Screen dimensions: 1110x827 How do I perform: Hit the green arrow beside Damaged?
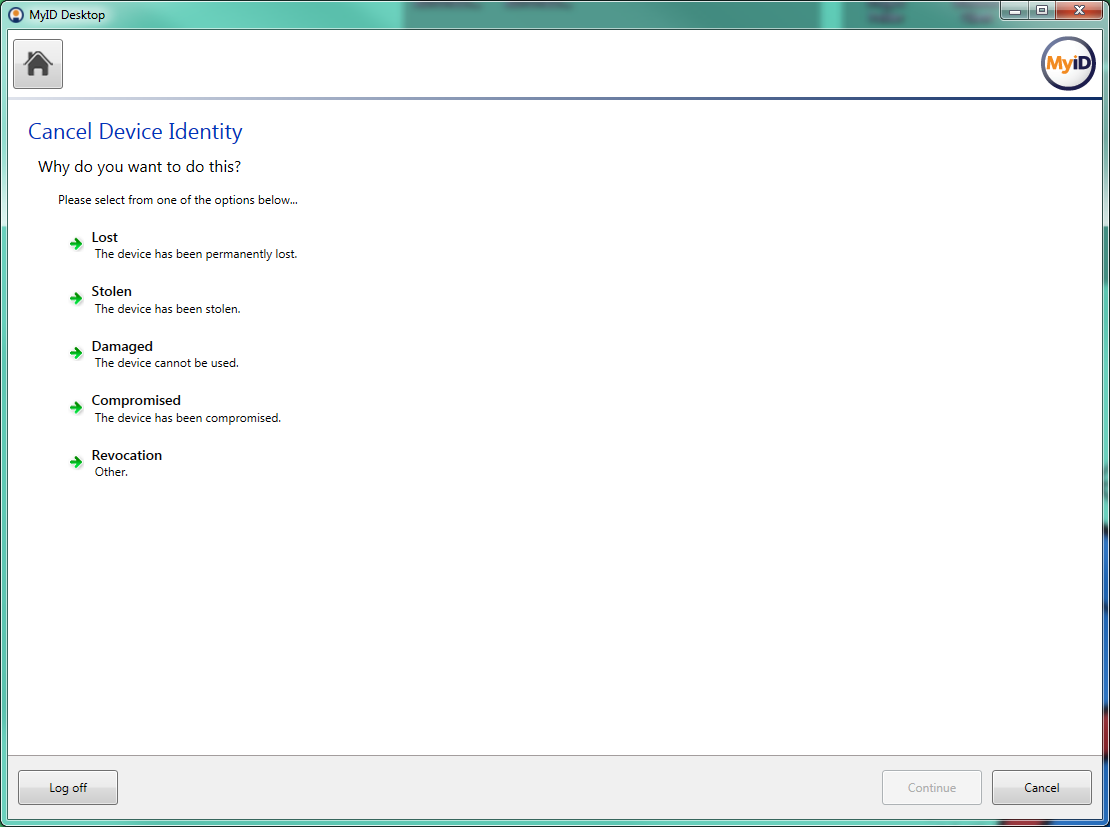(x=76, y=353)
